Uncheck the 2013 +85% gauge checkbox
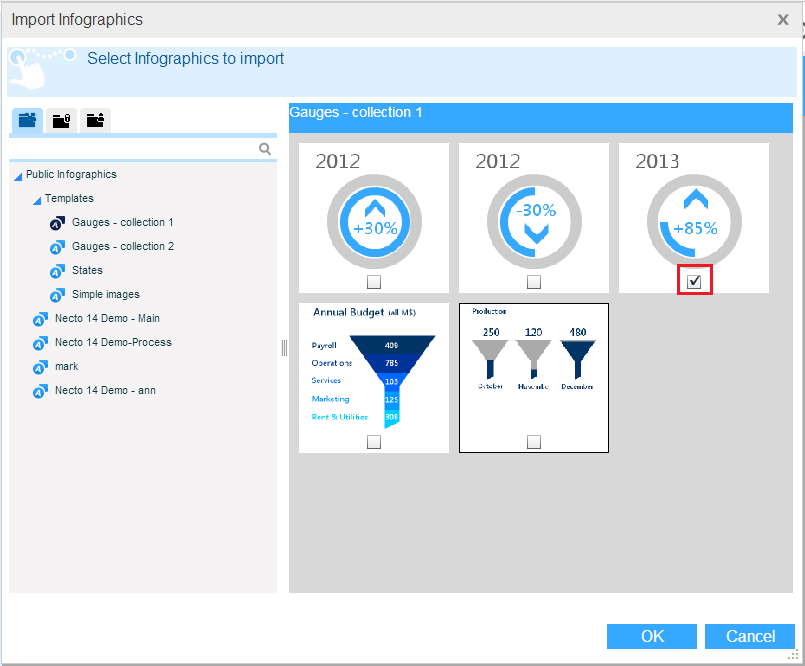805x666 pixels. pos(694,282)
